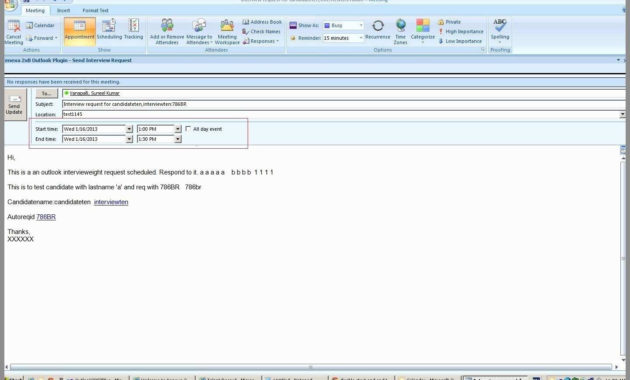Viewport: 630px width, 380px height.
Task: Check the All day event checkbox
Action: 188,129
